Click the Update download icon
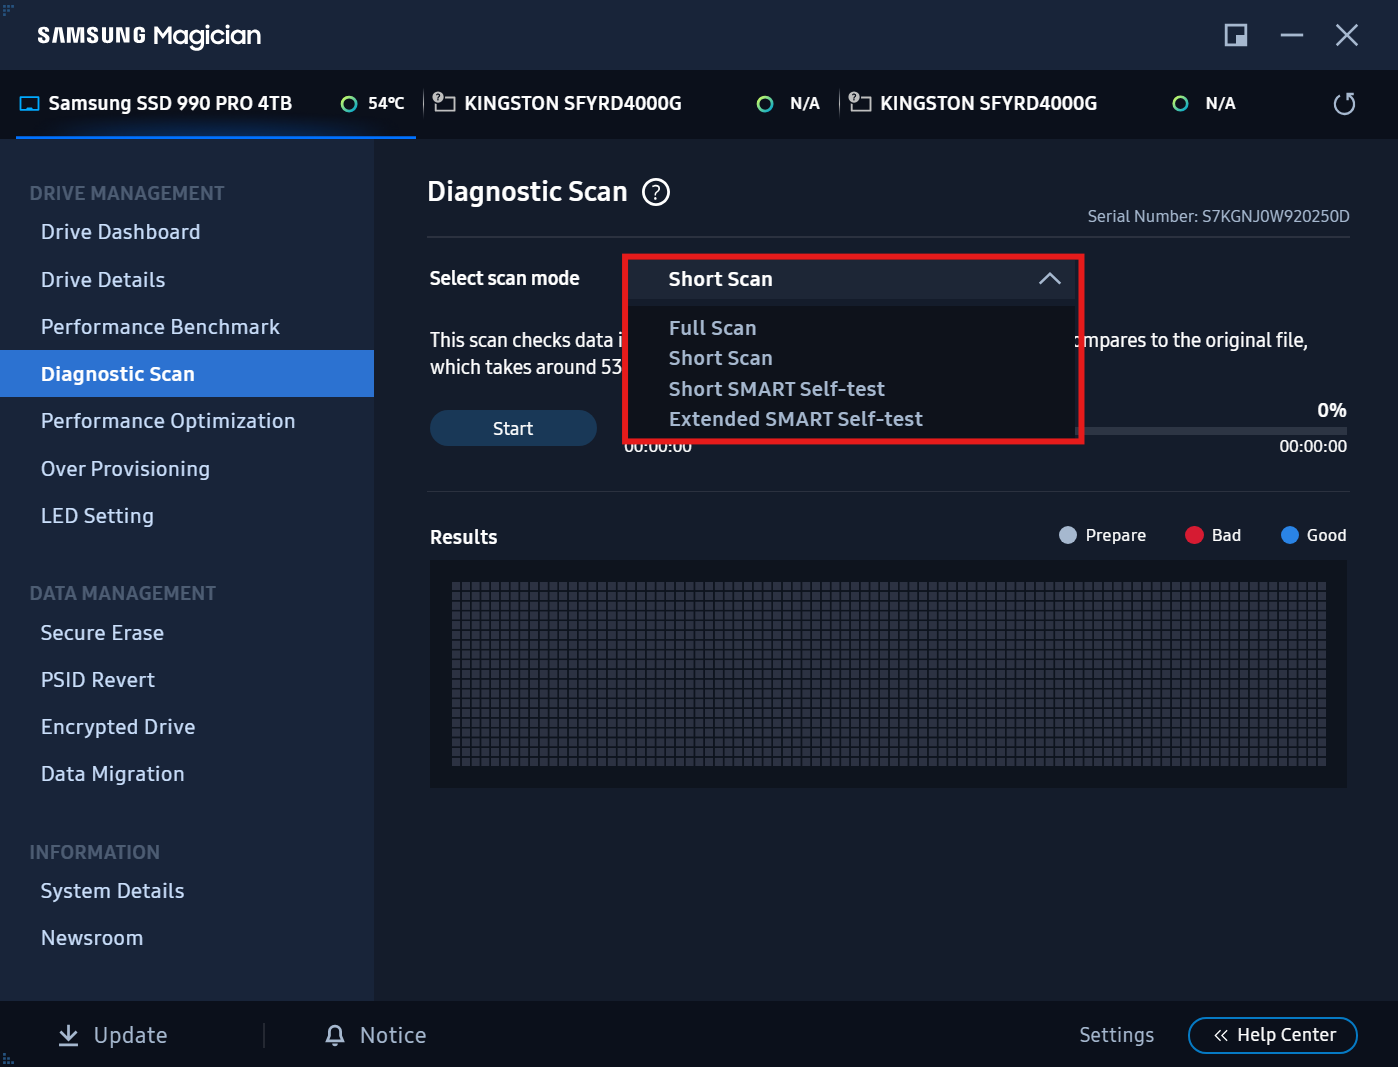Image resolution: width=1398 pixels, height=1067 pixels. click(x=68, y=1036)
